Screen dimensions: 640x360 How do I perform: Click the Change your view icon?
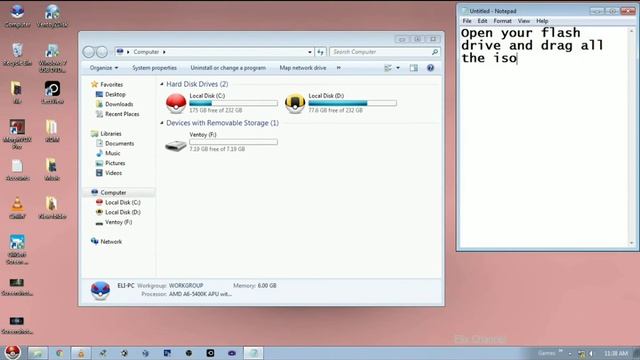point(388,68)
